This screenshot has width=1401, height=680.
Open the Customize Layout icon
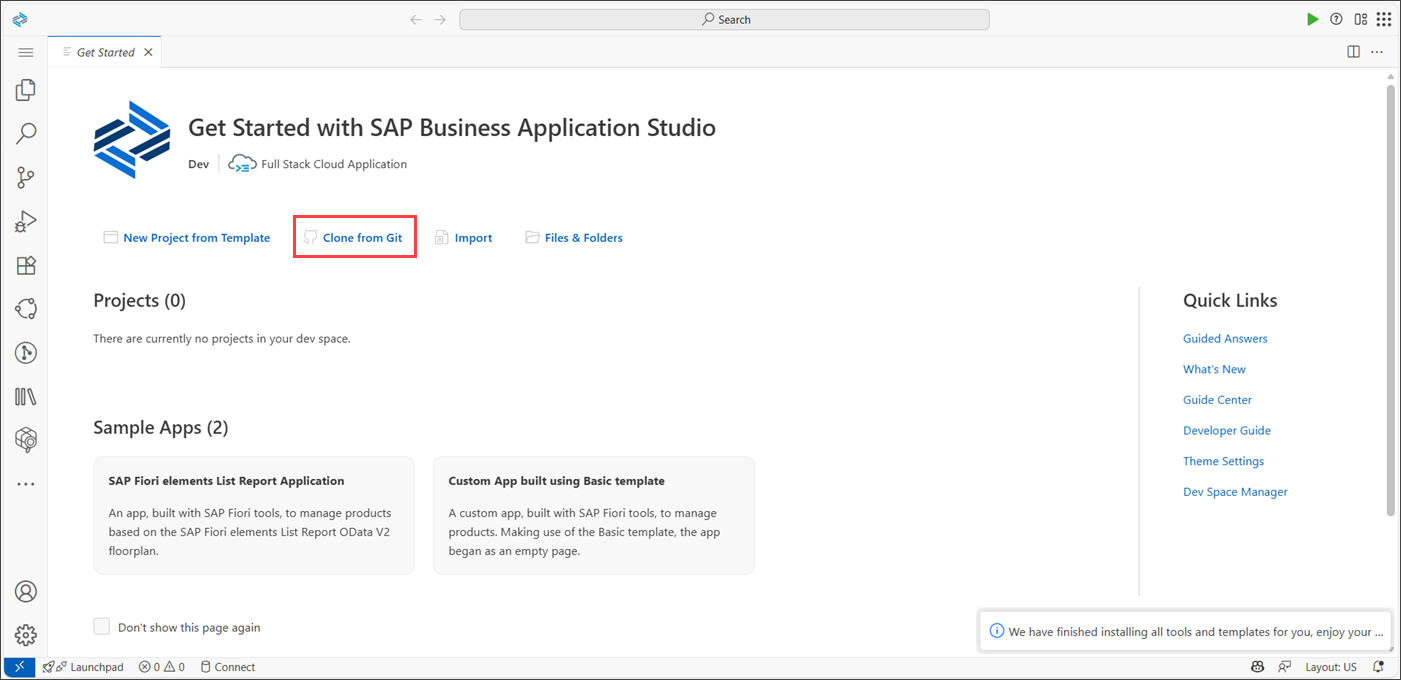point(1361,19)
